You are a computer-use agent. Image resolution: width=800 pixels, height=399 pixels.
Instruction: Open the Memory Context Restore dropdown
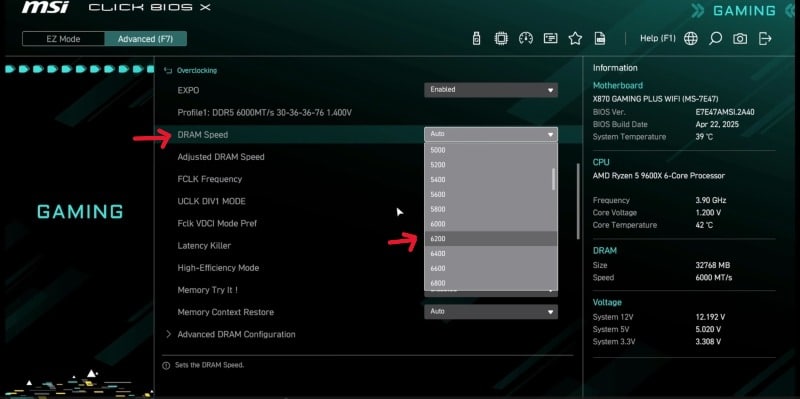coord(491,312)
